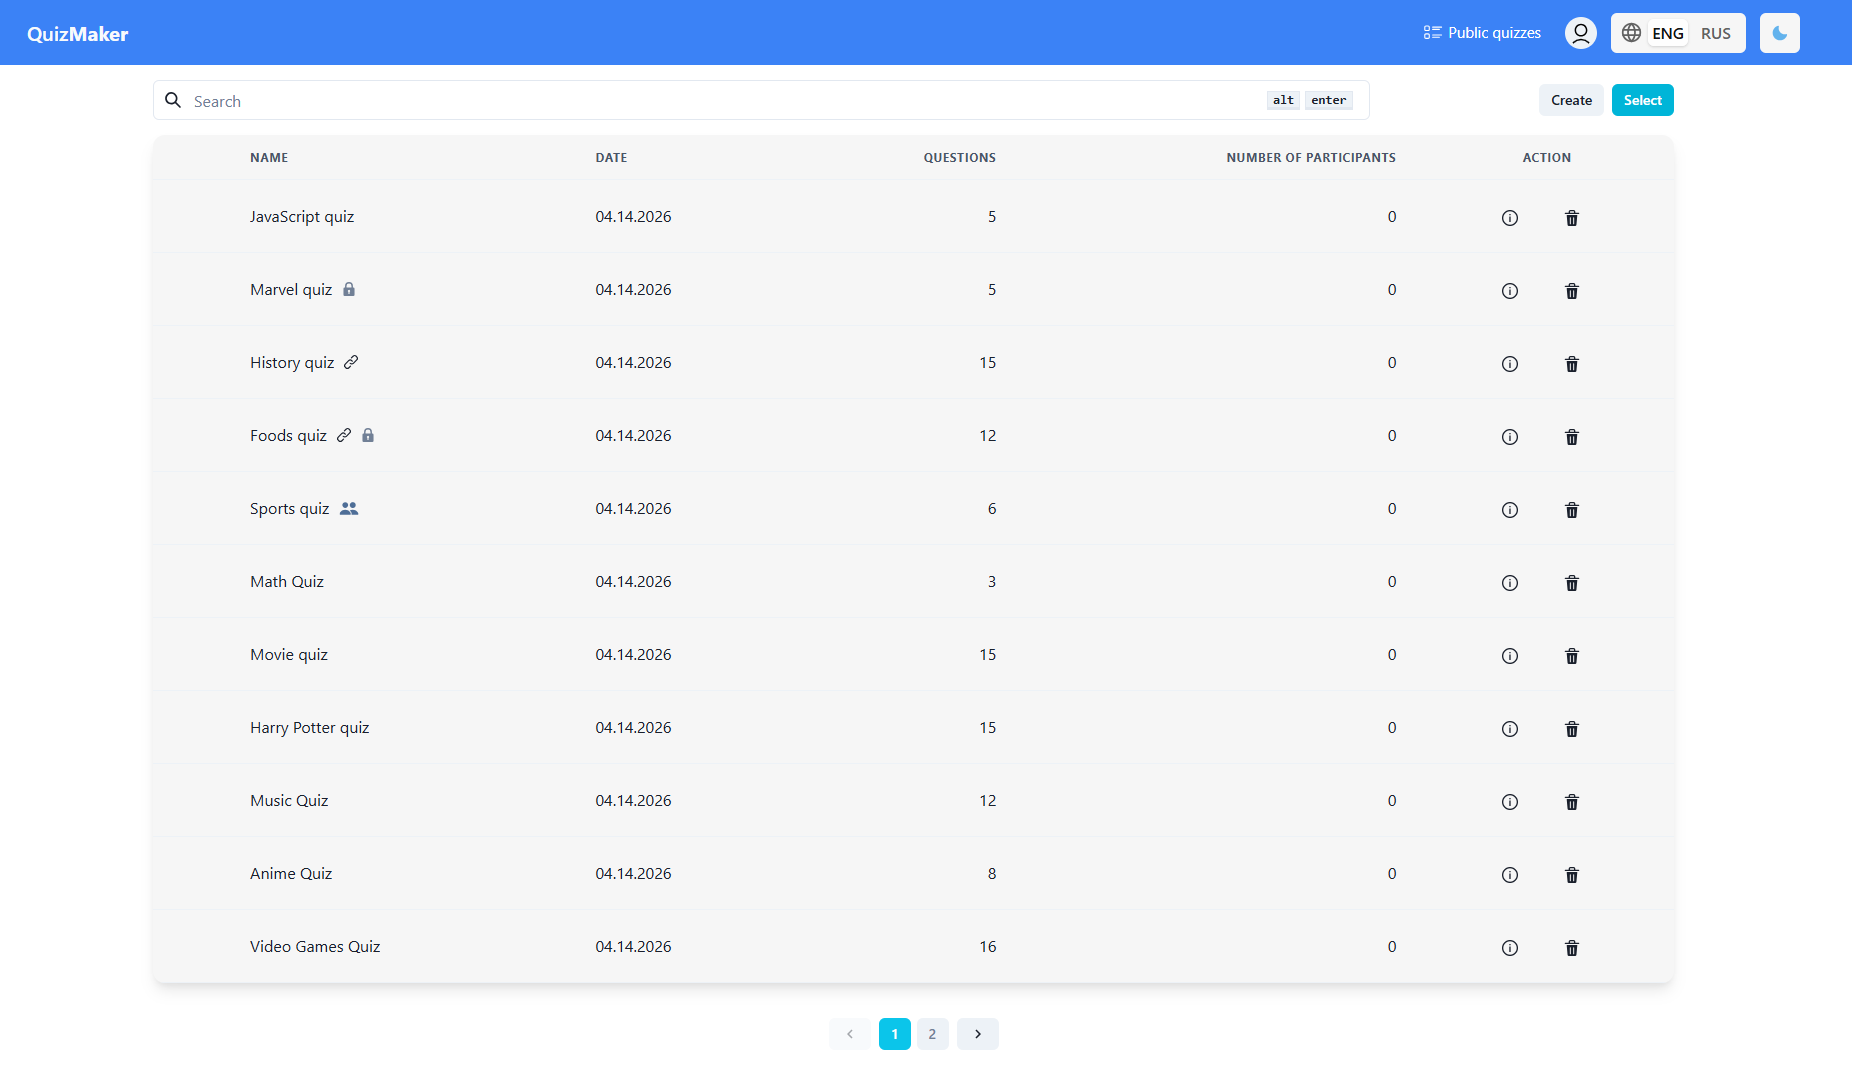Show info for Harry Potter quiz
The width and height of the screenshot is (1852, 1069).
pyautogui.click(x=1509, y=729)
